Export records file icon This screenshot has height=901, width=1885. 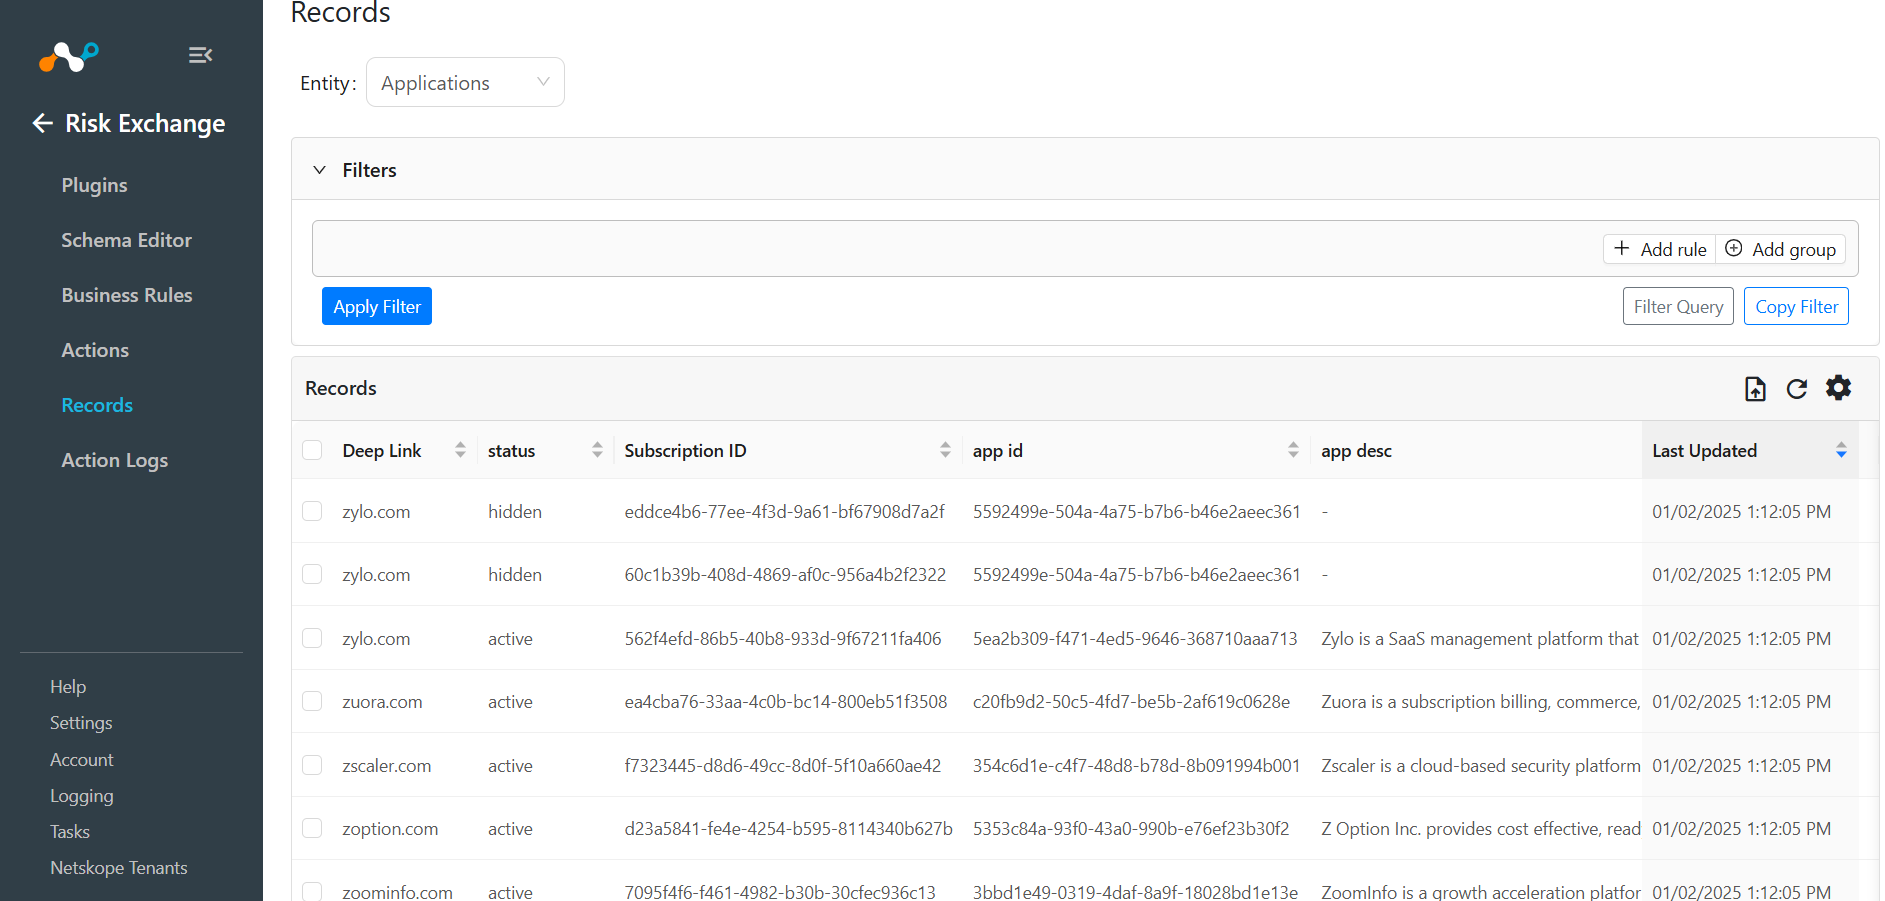[1755, 388]
